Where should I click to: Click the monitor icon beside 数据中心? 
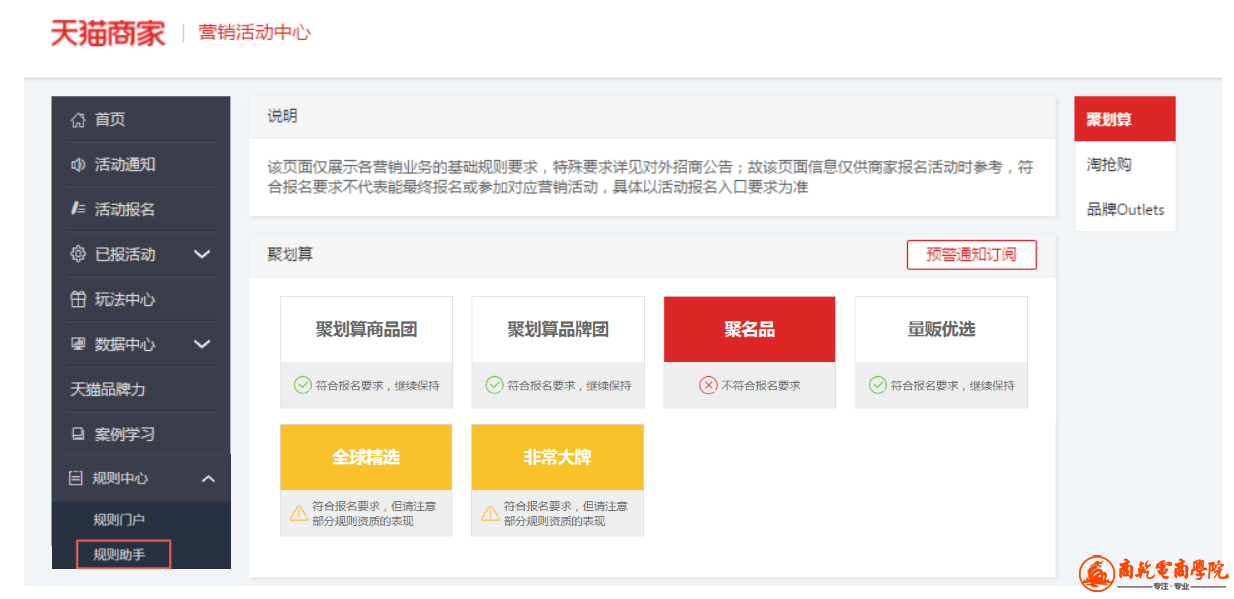coord(78,344)
